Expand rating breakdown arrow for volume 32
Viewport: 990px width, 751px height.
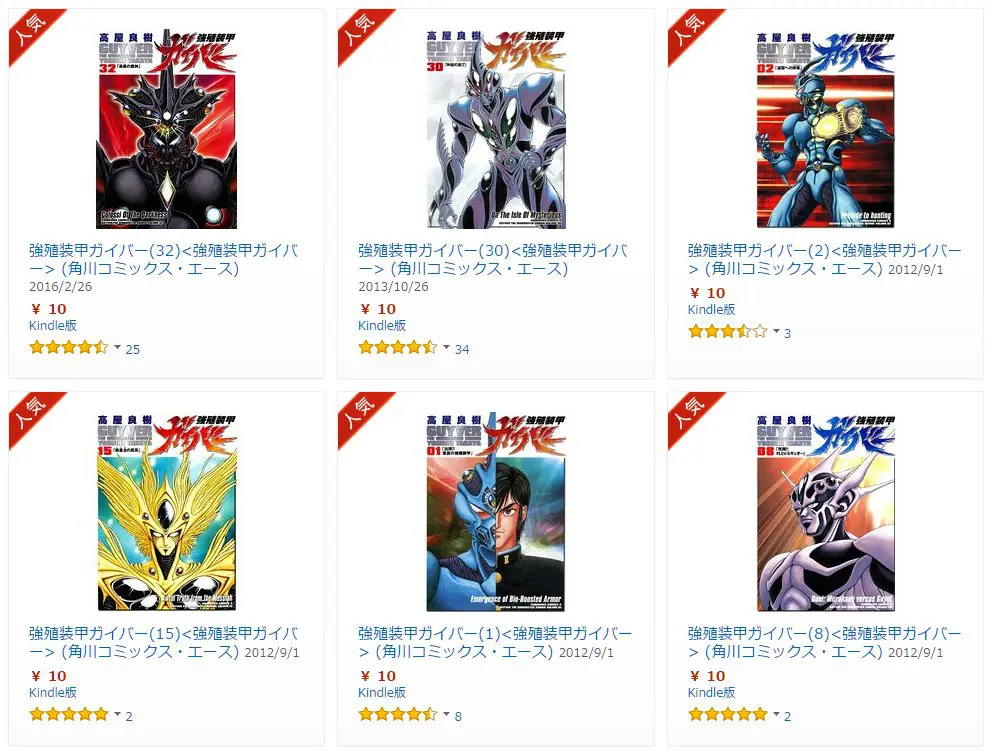tap(117, 347)
